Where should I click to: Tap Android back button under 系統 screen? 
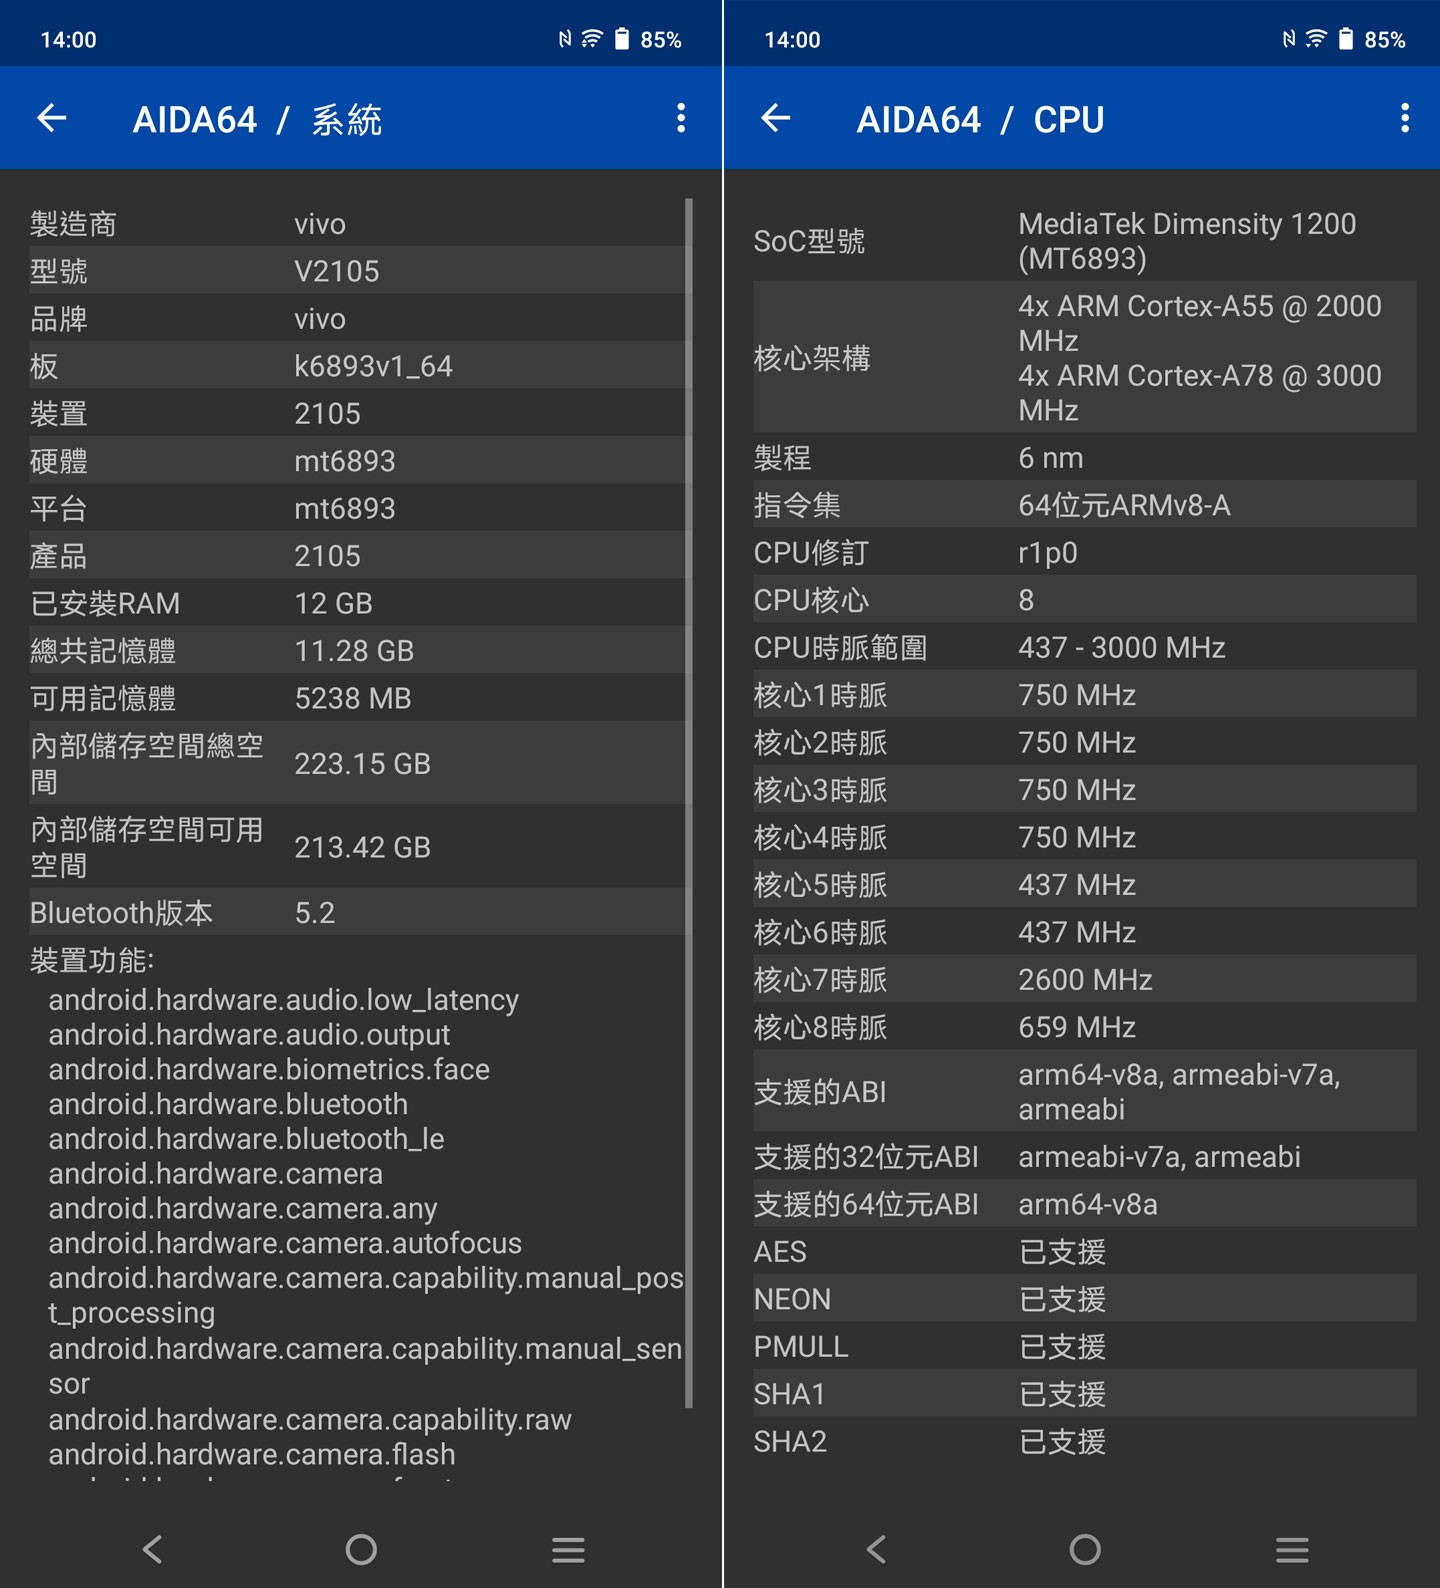pos(153,1550)
